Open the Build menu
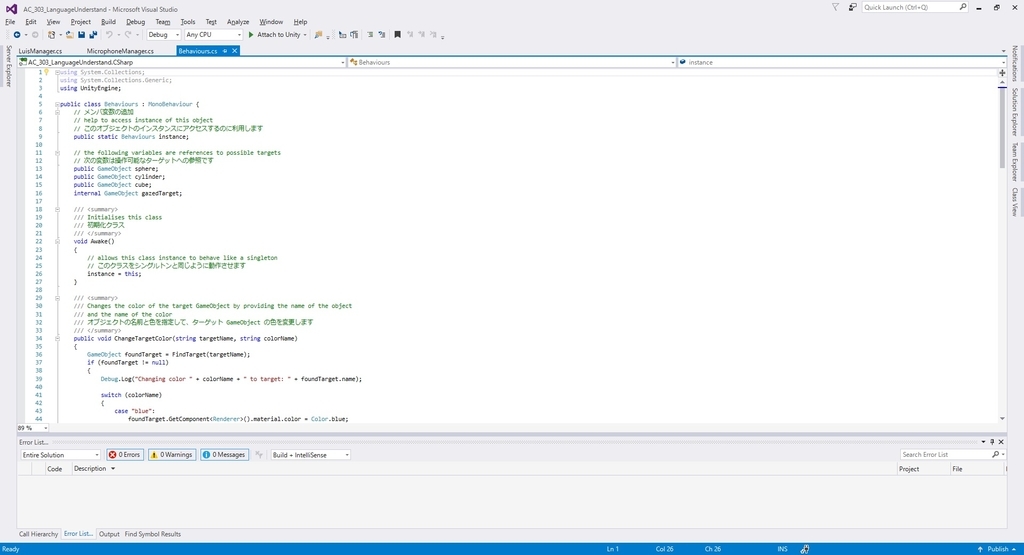 tap(108, 22)
